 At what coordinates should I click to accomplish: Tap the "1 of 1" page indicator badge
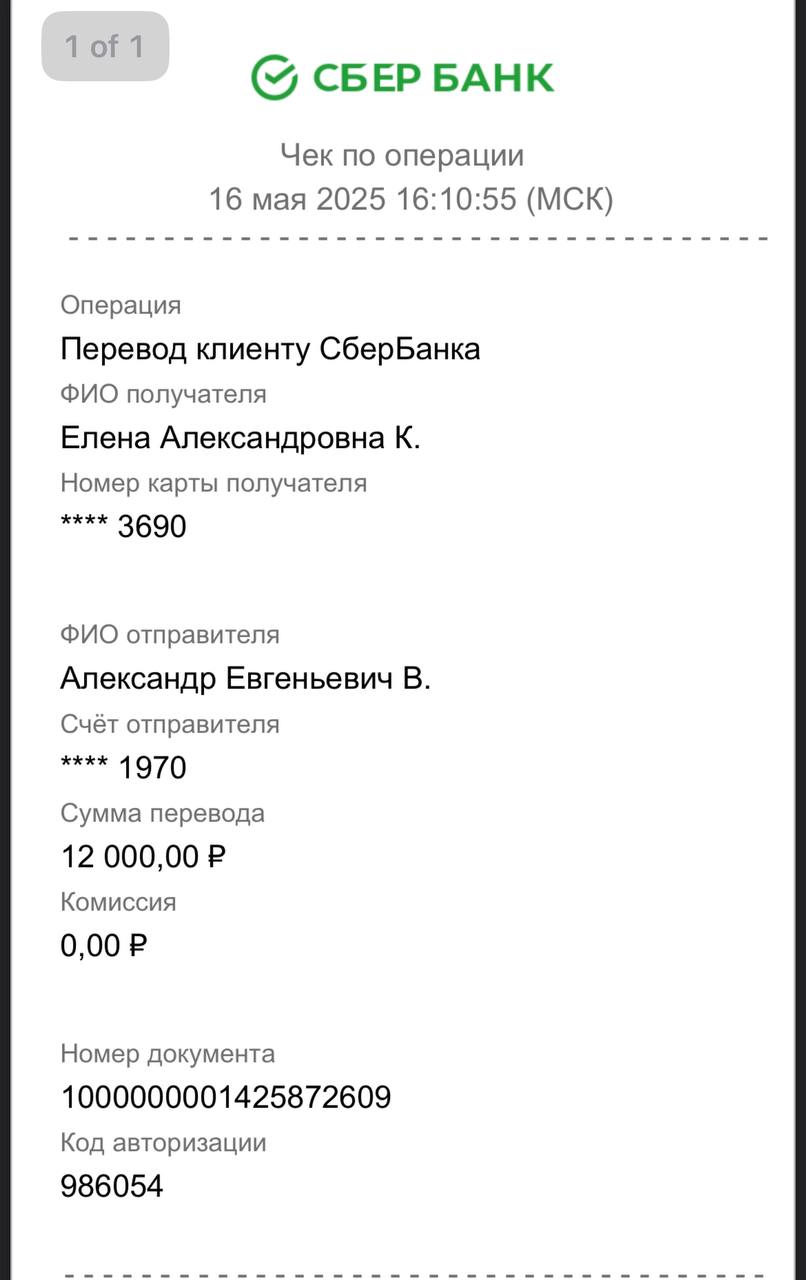(x=105, y=46)
